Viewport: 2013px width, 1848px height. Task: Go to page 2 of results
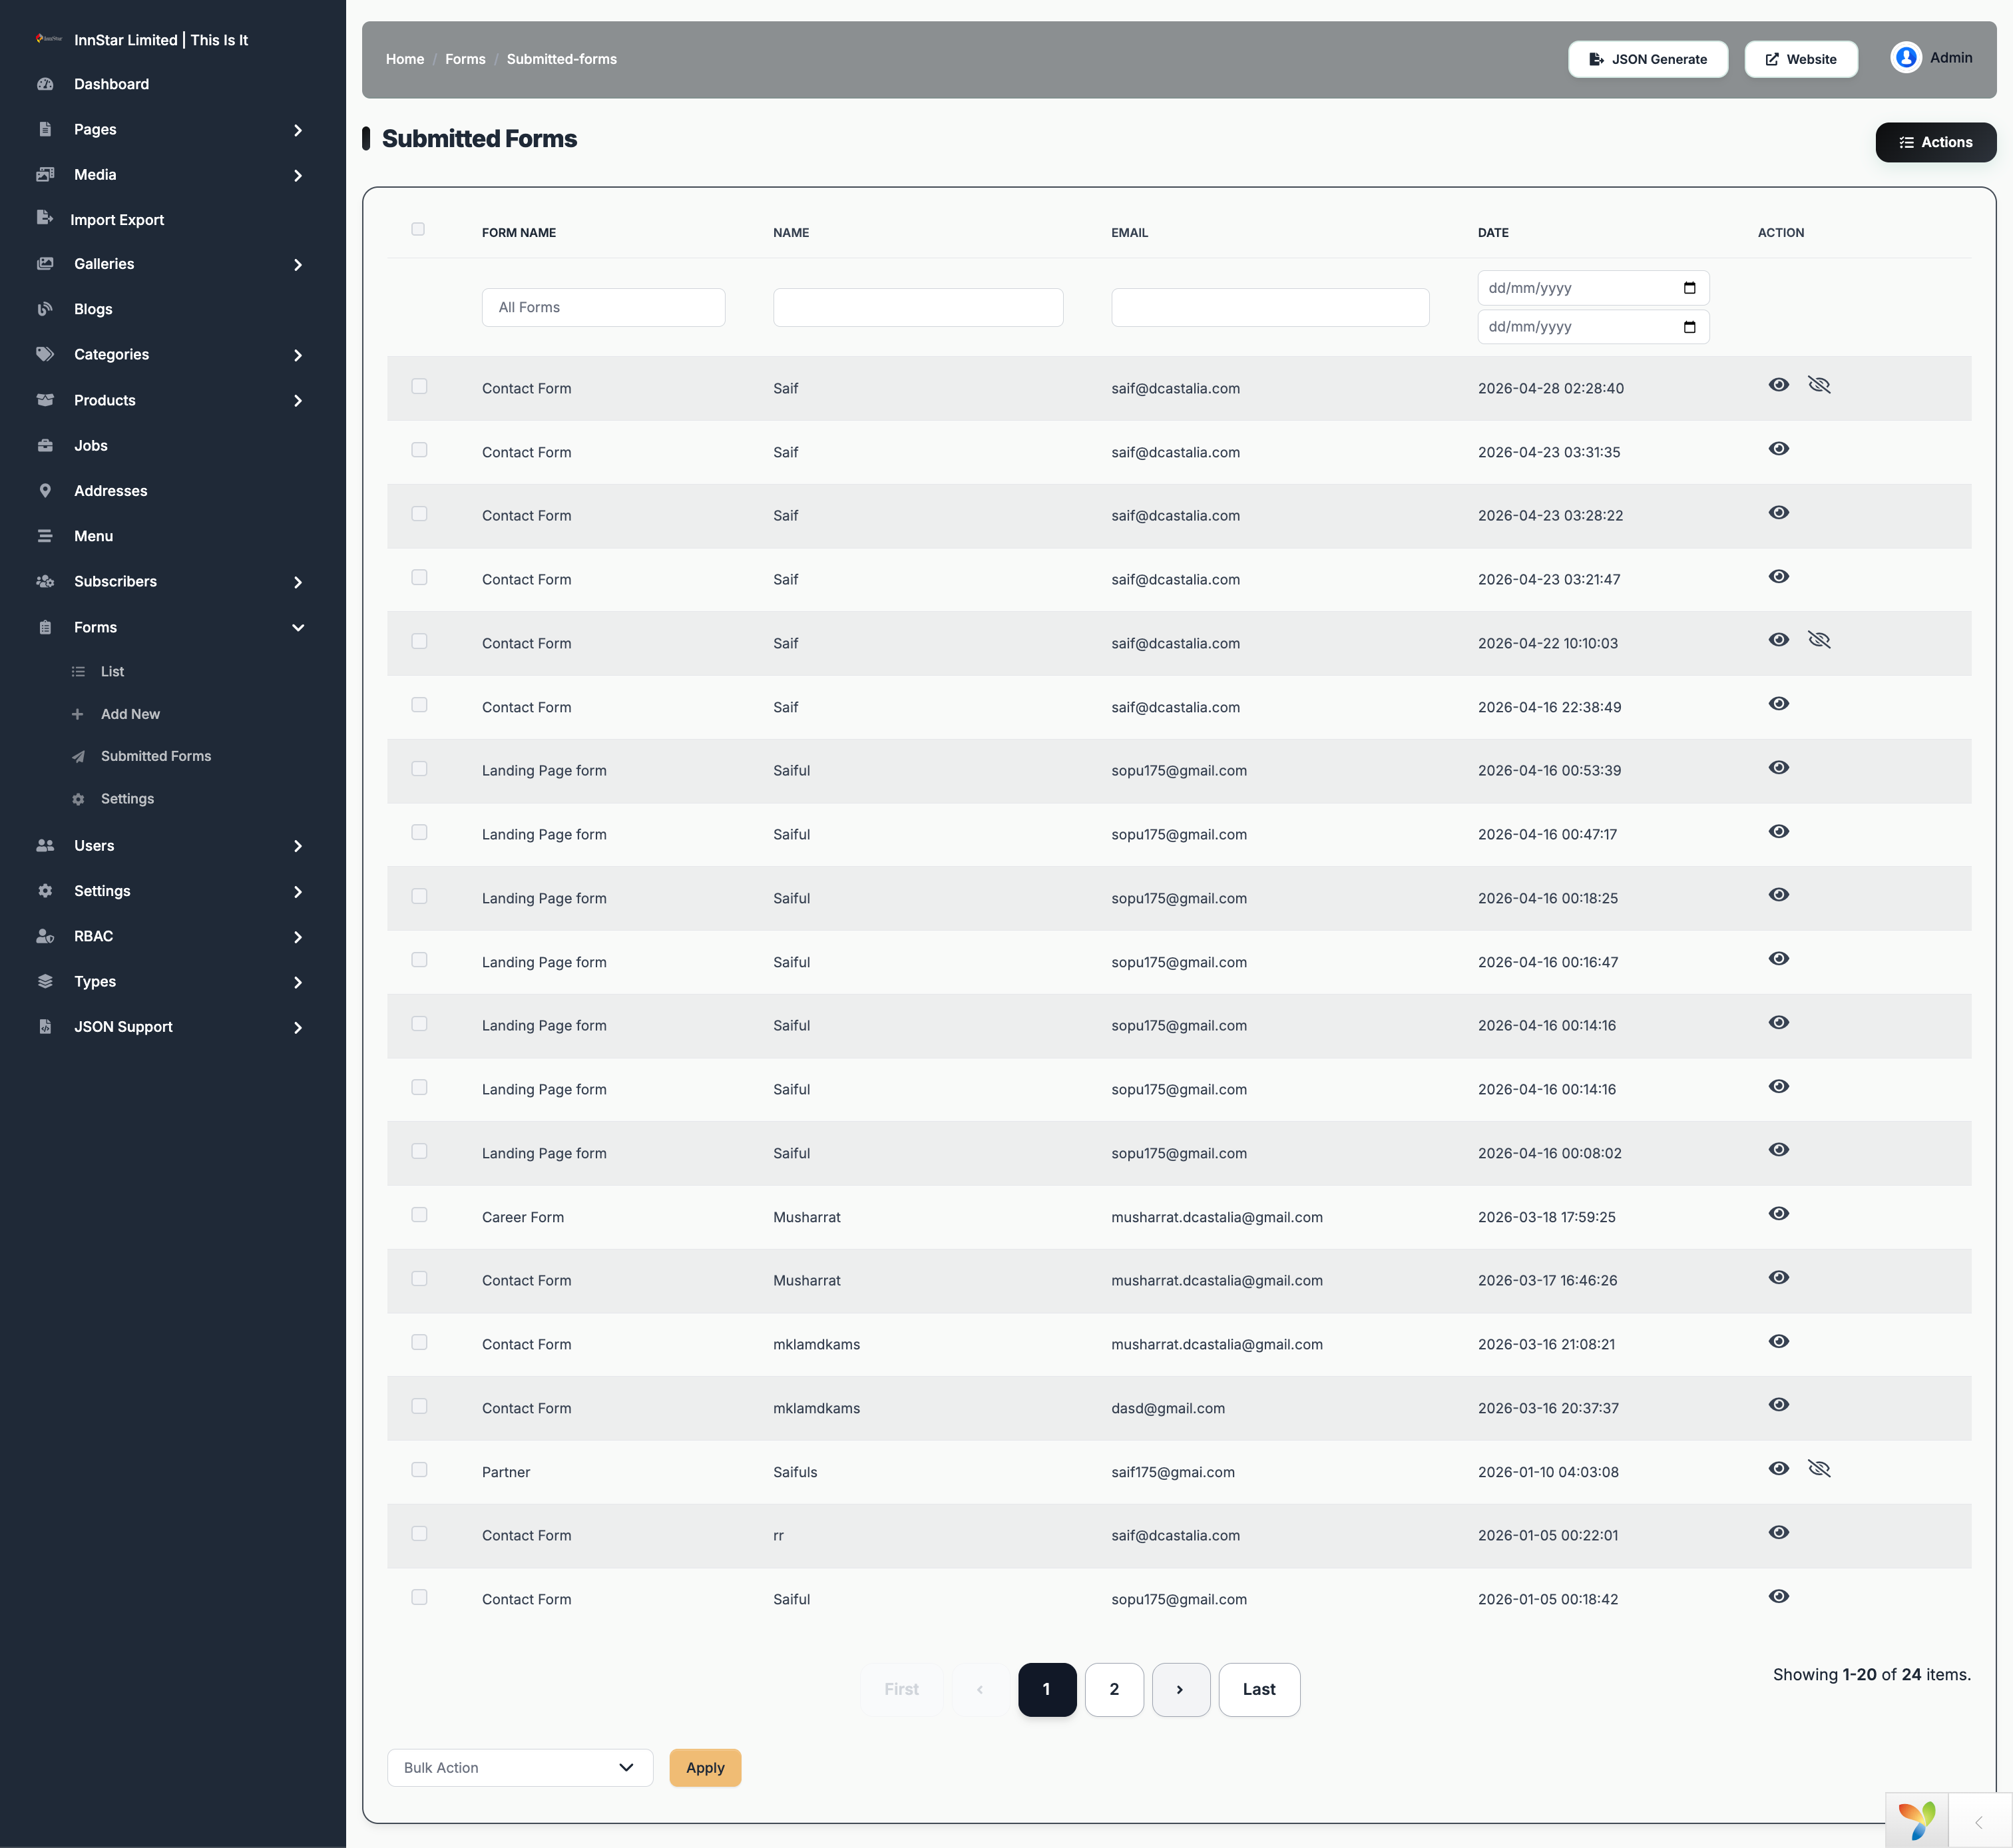[1114, 1690]
